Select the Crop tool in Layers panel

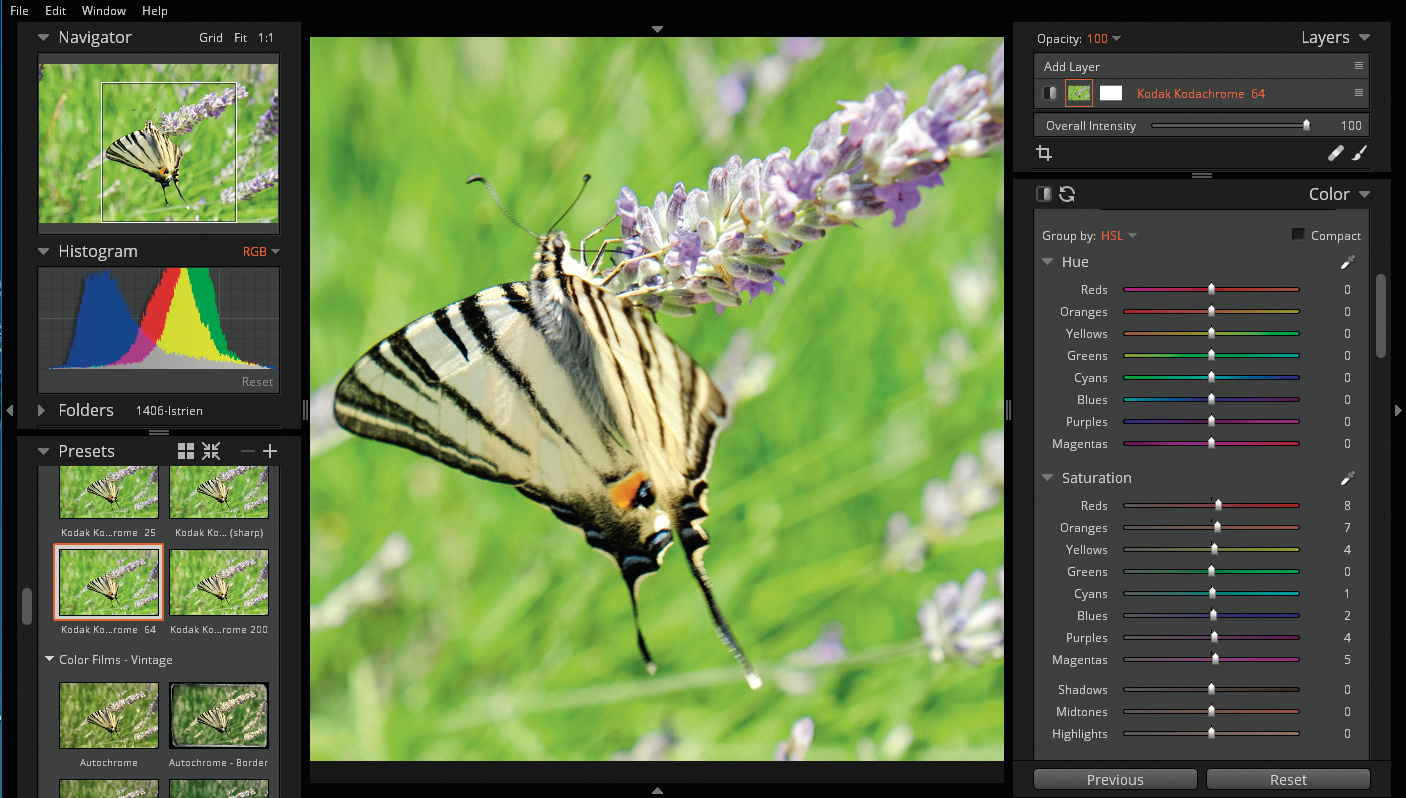coord(1044,153)
